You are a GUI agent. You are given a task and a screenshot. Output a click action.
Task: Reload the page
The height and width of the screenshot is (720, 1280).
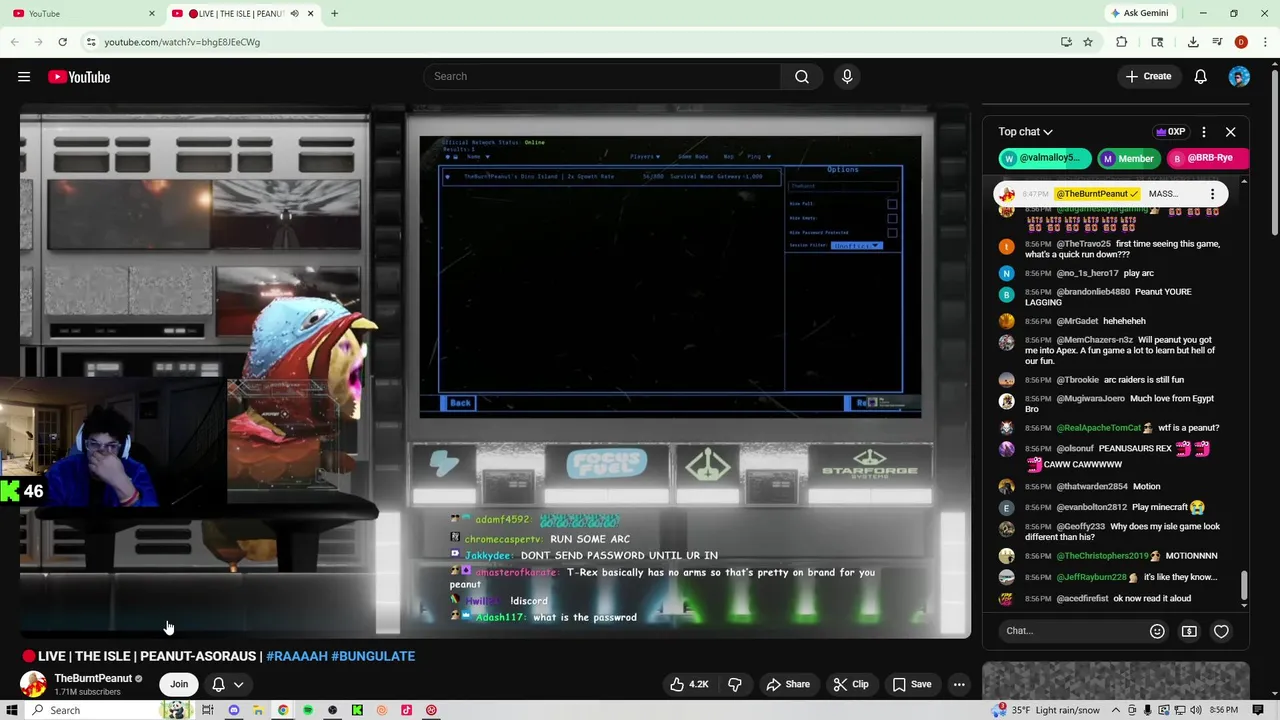coord(62,42)
